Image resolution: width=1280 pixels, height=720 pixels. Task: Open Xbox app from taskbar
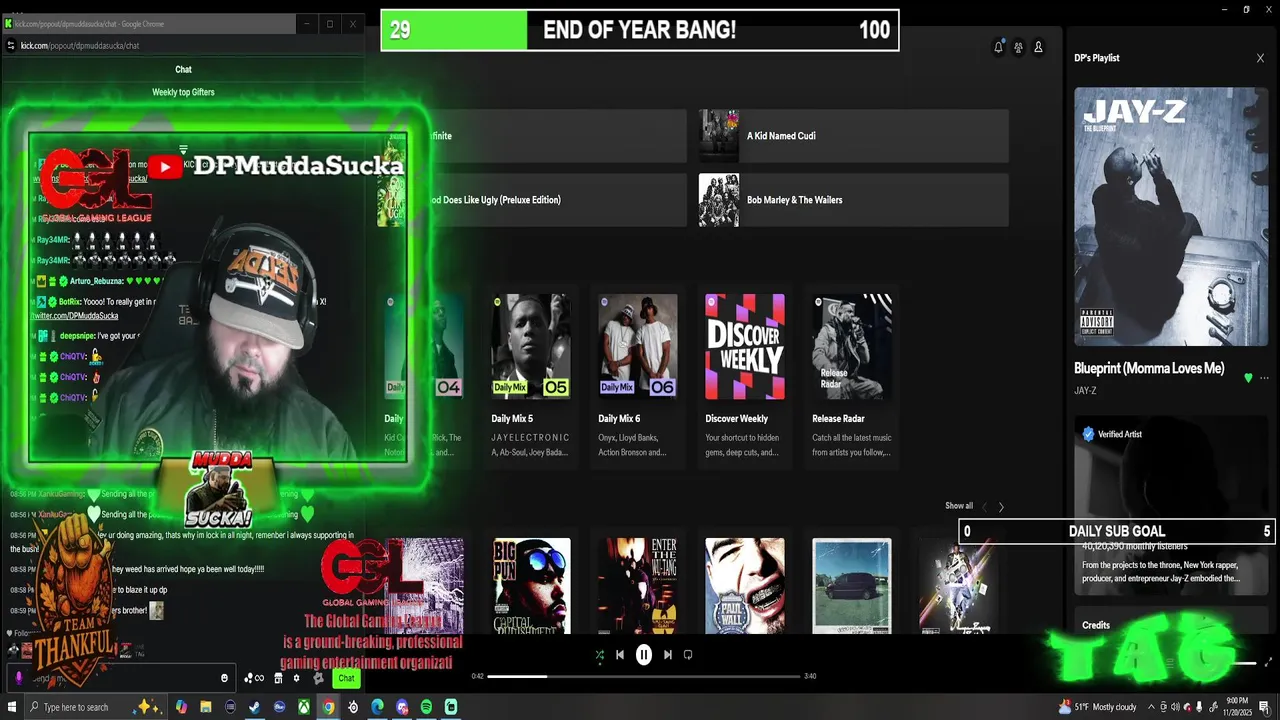303,707
